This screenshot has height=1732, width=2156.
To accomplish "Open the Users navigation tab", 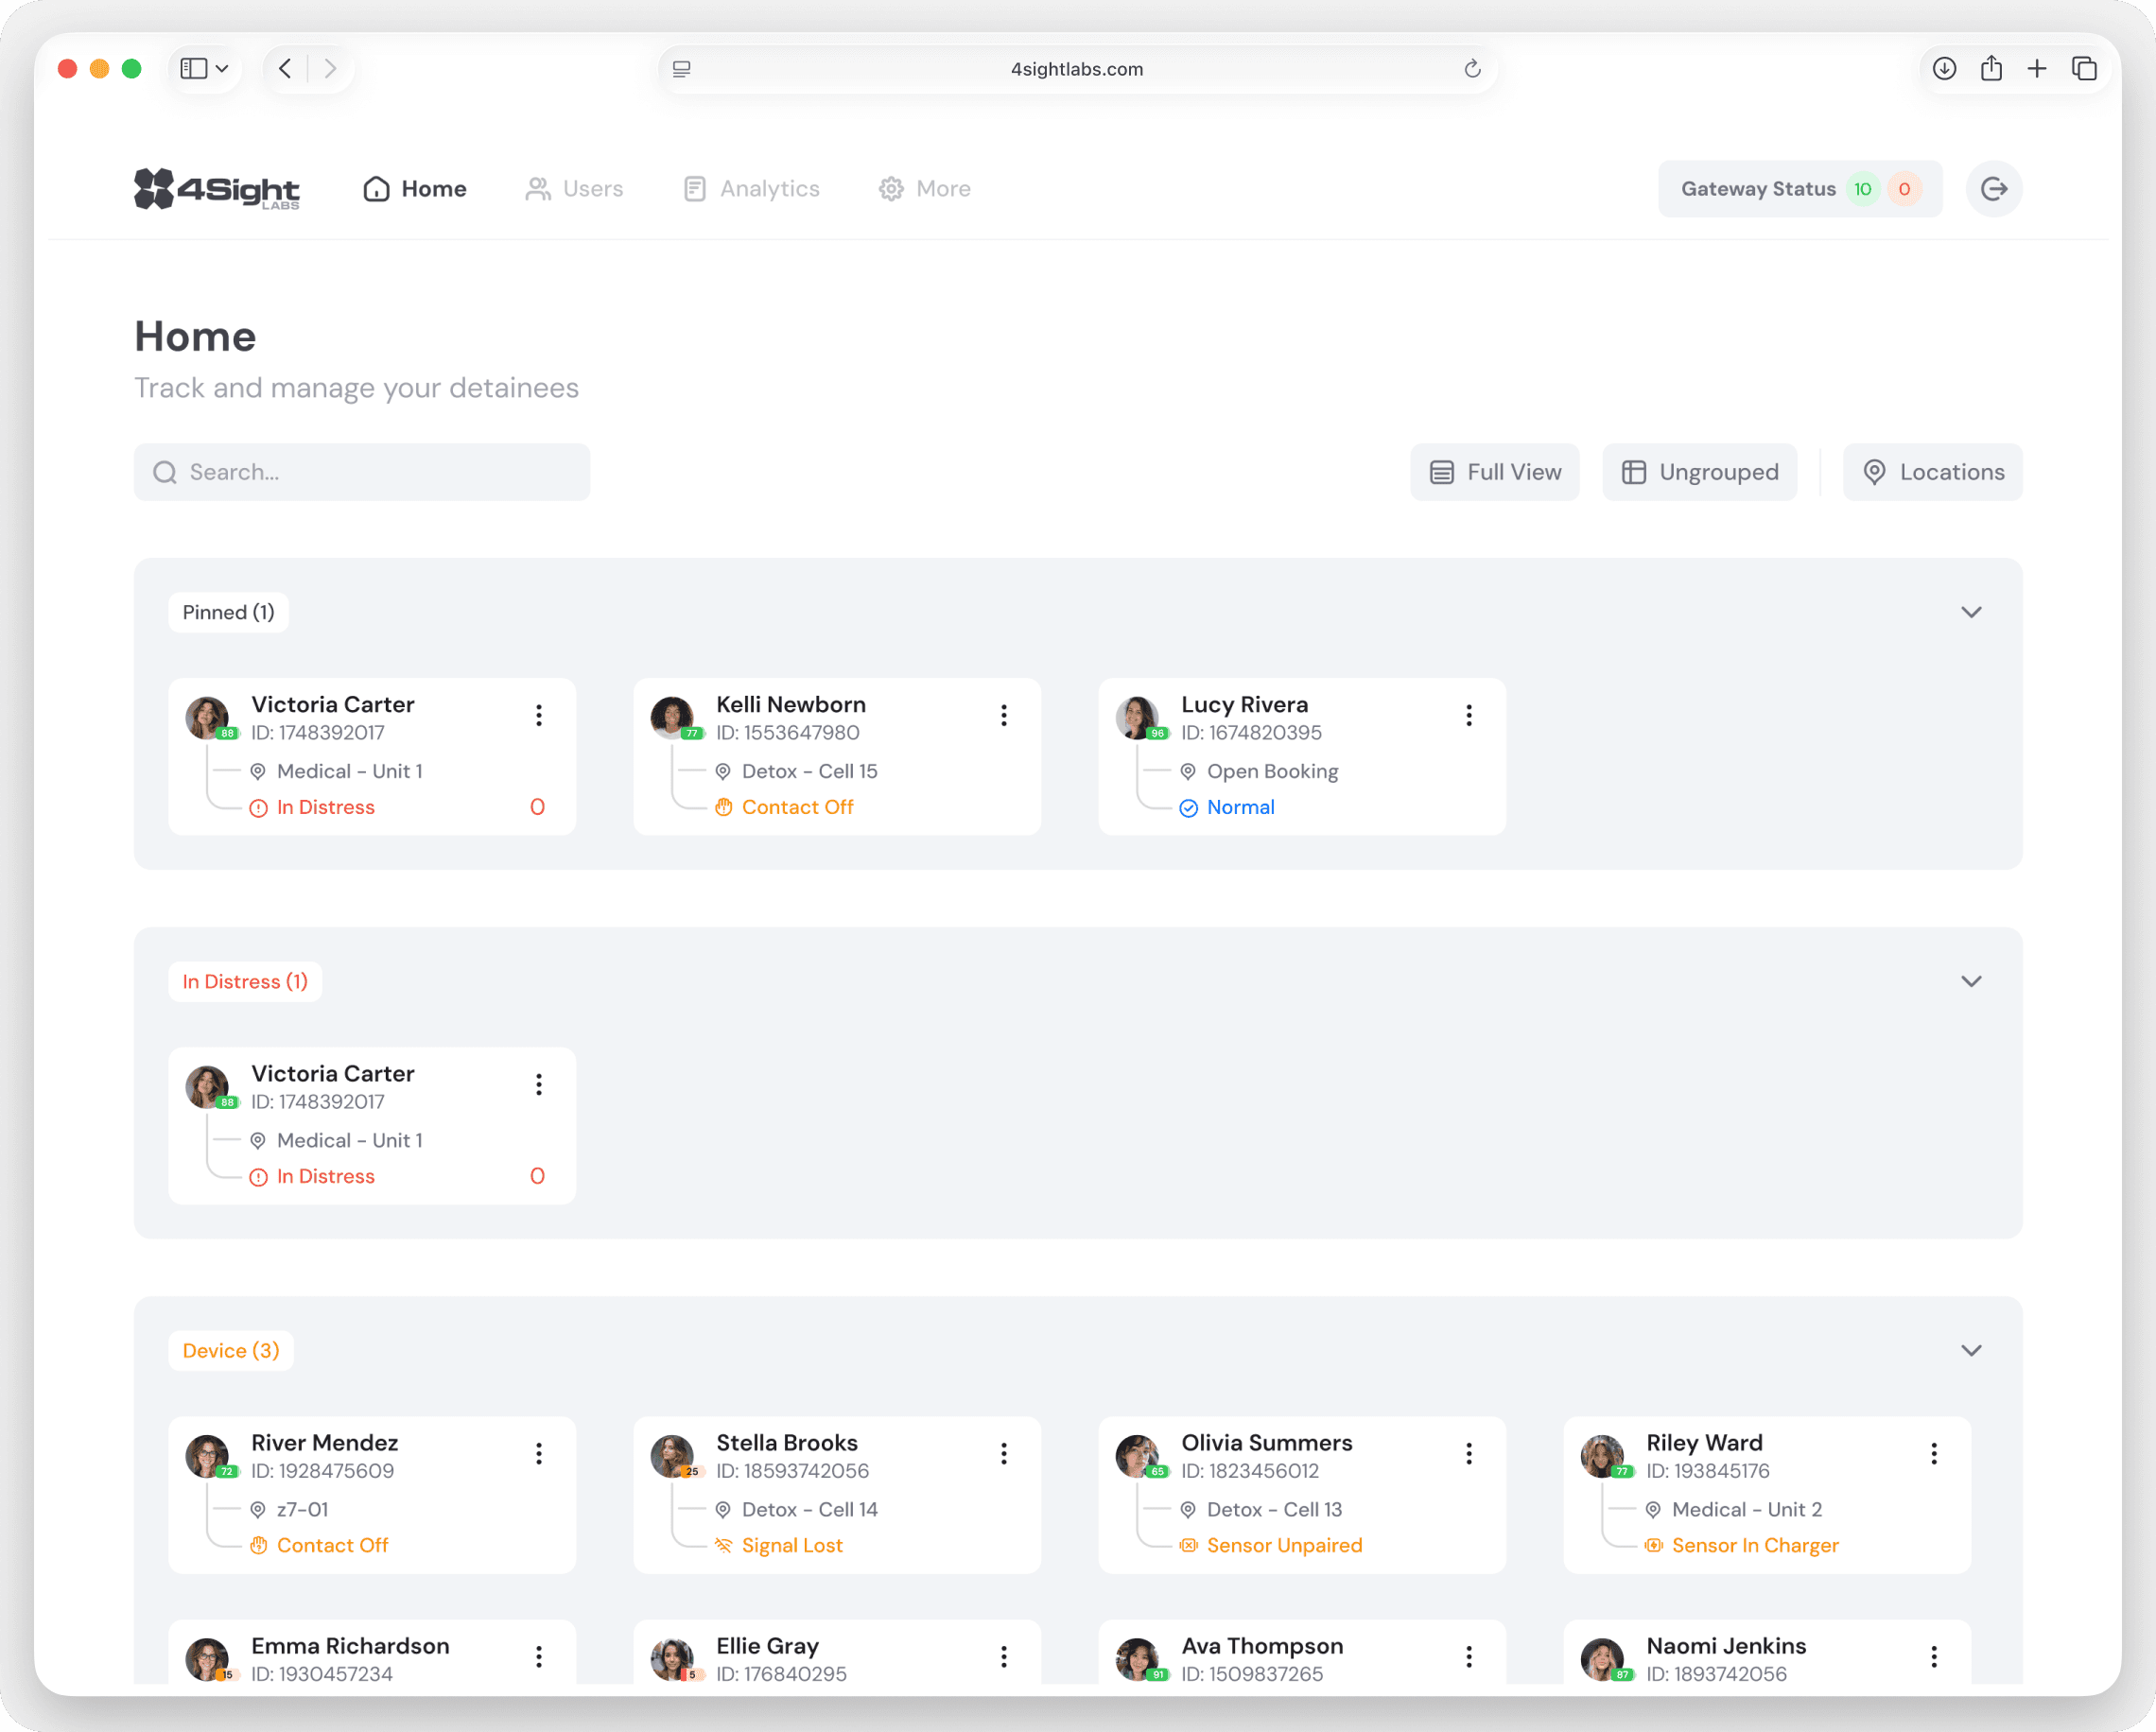I will pyautogui.click(x=574, y=189).
